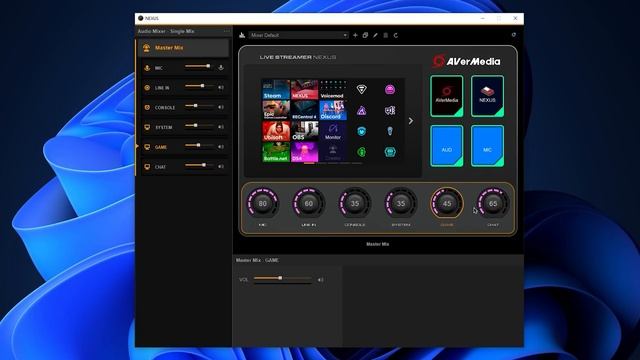The height and width of the screenshot is (360, 640).
Task: Select the Master Mix entry in sidebar
Action: [183, 48]
